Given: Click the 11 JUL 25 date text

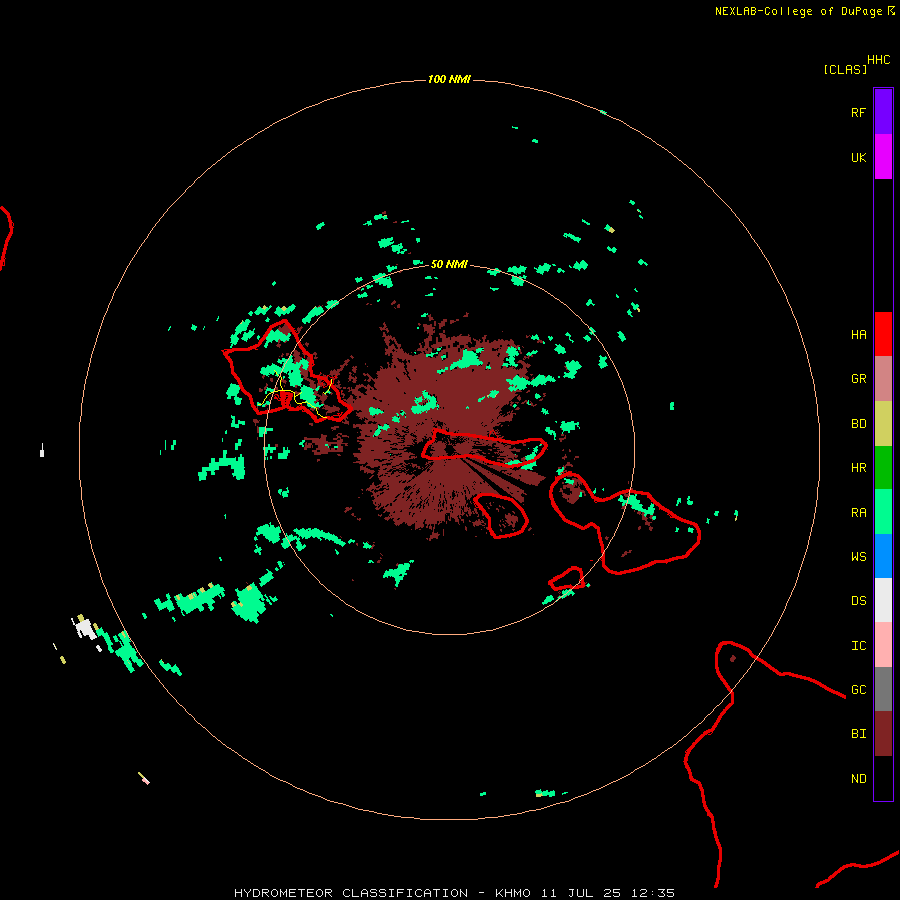Looking at the screenshot, I should click(580, 893).
